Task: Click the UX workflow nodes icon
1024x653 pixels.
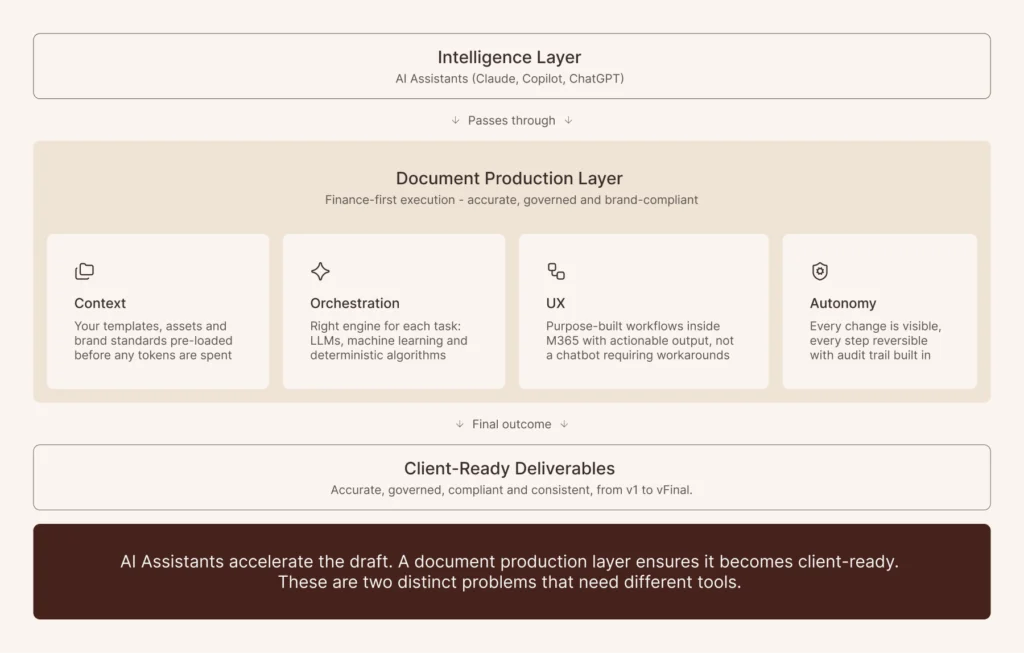Action: [556, 271]
